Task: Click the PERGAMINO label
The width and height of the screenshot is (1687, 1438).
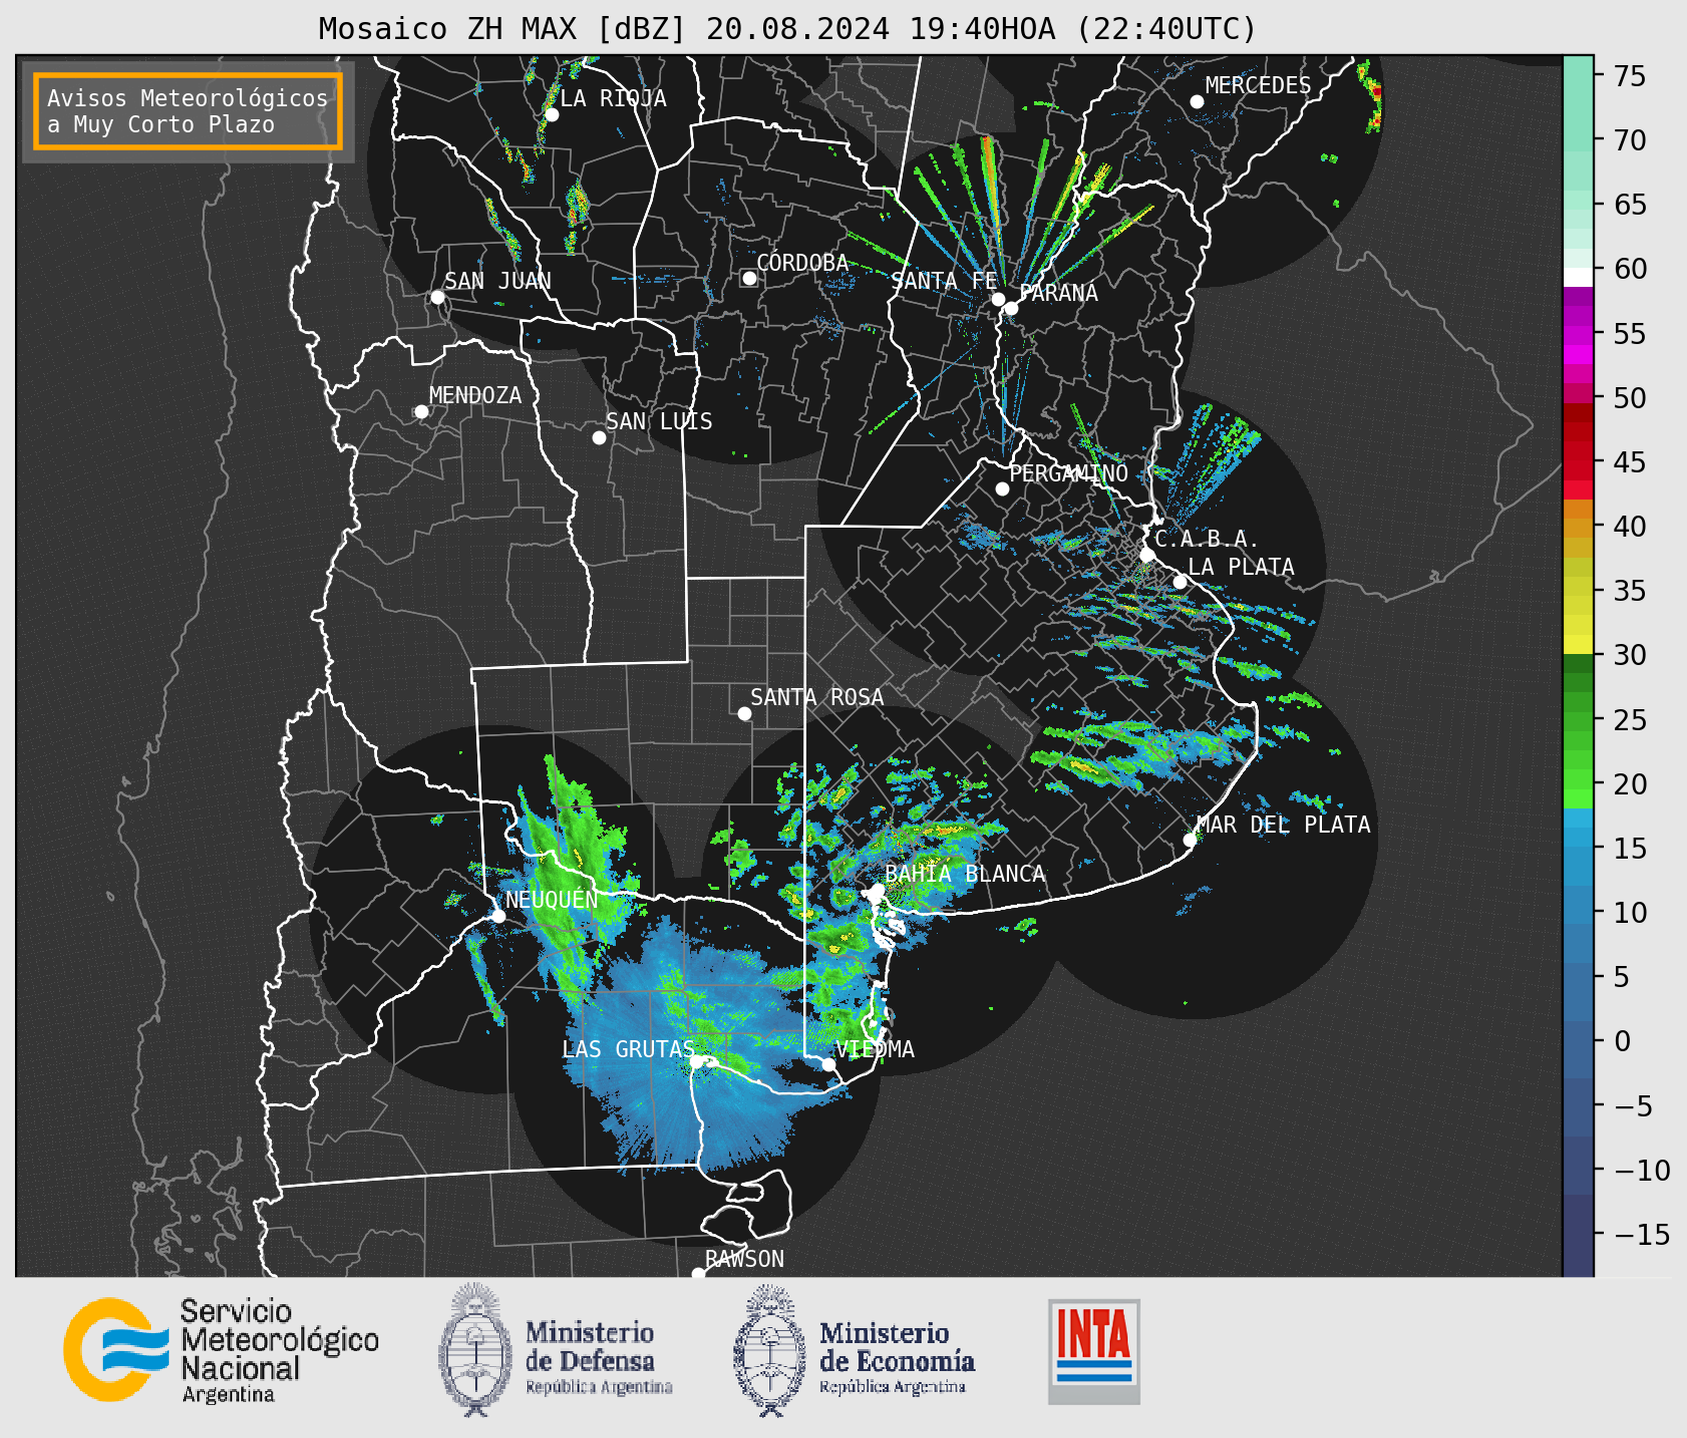Action: coord(1068,473)
